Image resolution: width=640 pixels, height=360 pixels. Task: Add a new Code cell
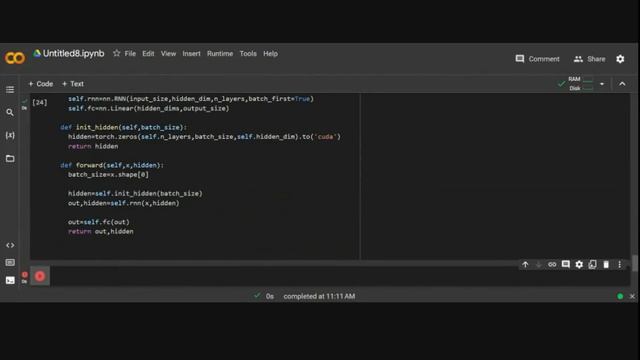click(x=40, y=84)
